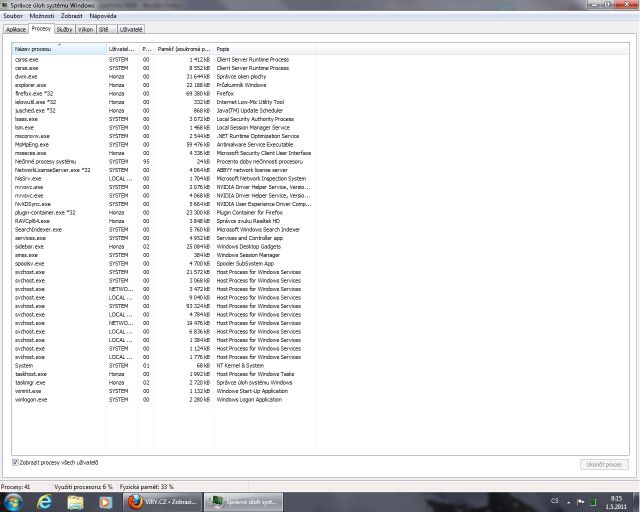This screenshot has width=640, height=514.
Task: Select the lsm.exe process row
Action: [x=163, y=128]
